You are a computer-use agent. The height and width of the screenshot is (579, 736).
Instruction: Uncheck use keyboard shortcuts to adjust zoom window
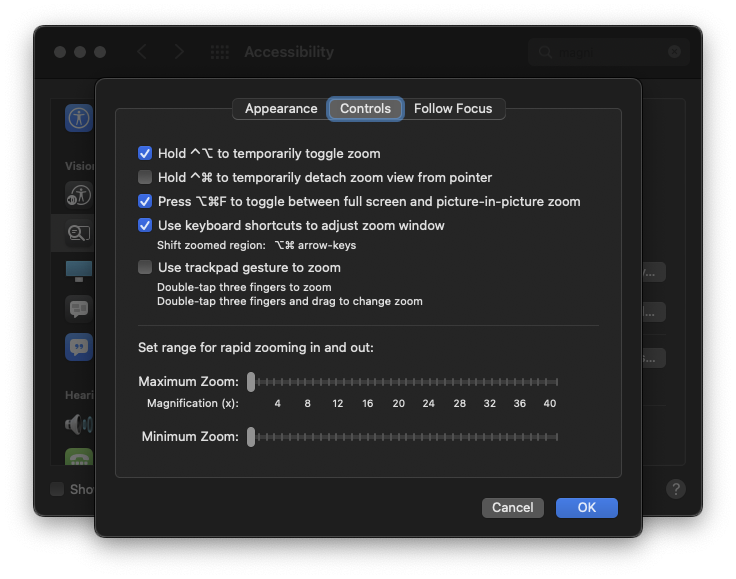click(x=145, y=226)
